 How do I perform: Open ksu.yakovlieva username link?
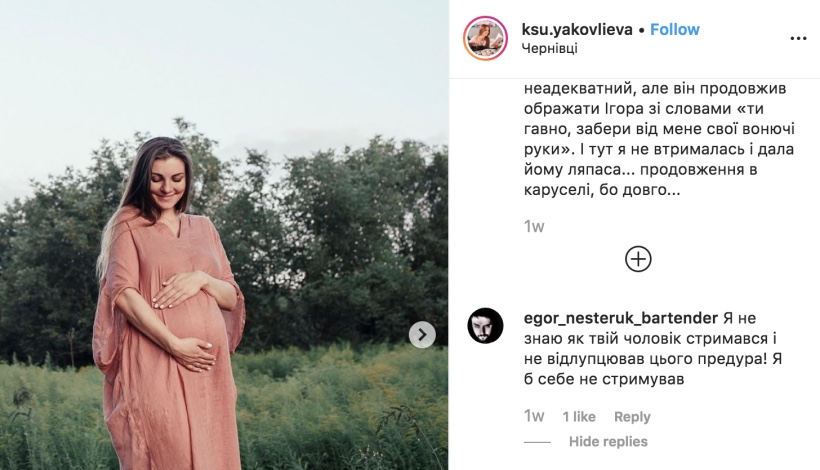(x=577, y=29)
